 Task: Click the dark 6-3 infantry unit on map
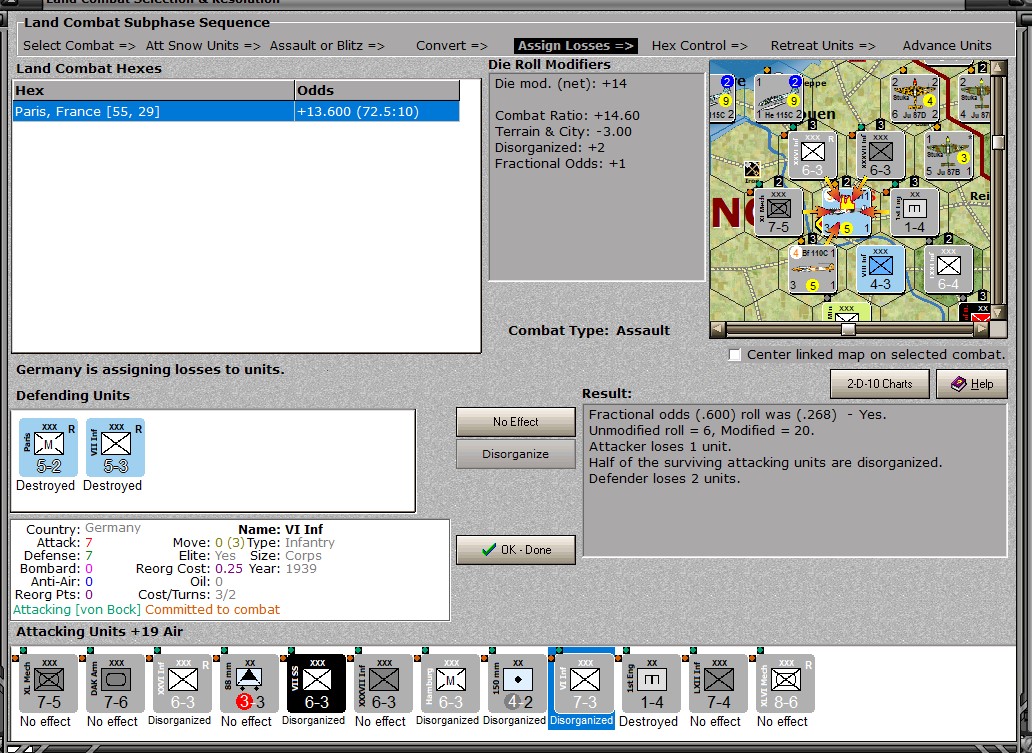pyautogui.click(x=881, y=155)
